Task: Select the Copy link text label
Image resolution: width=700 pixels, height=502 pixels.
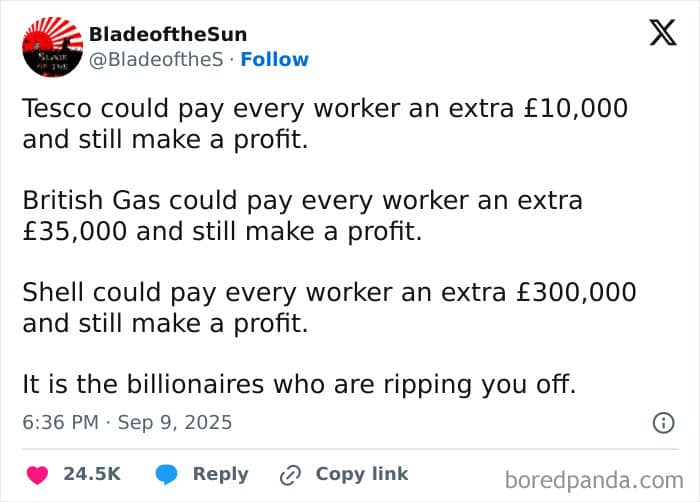Action: (x=361, y=474)
